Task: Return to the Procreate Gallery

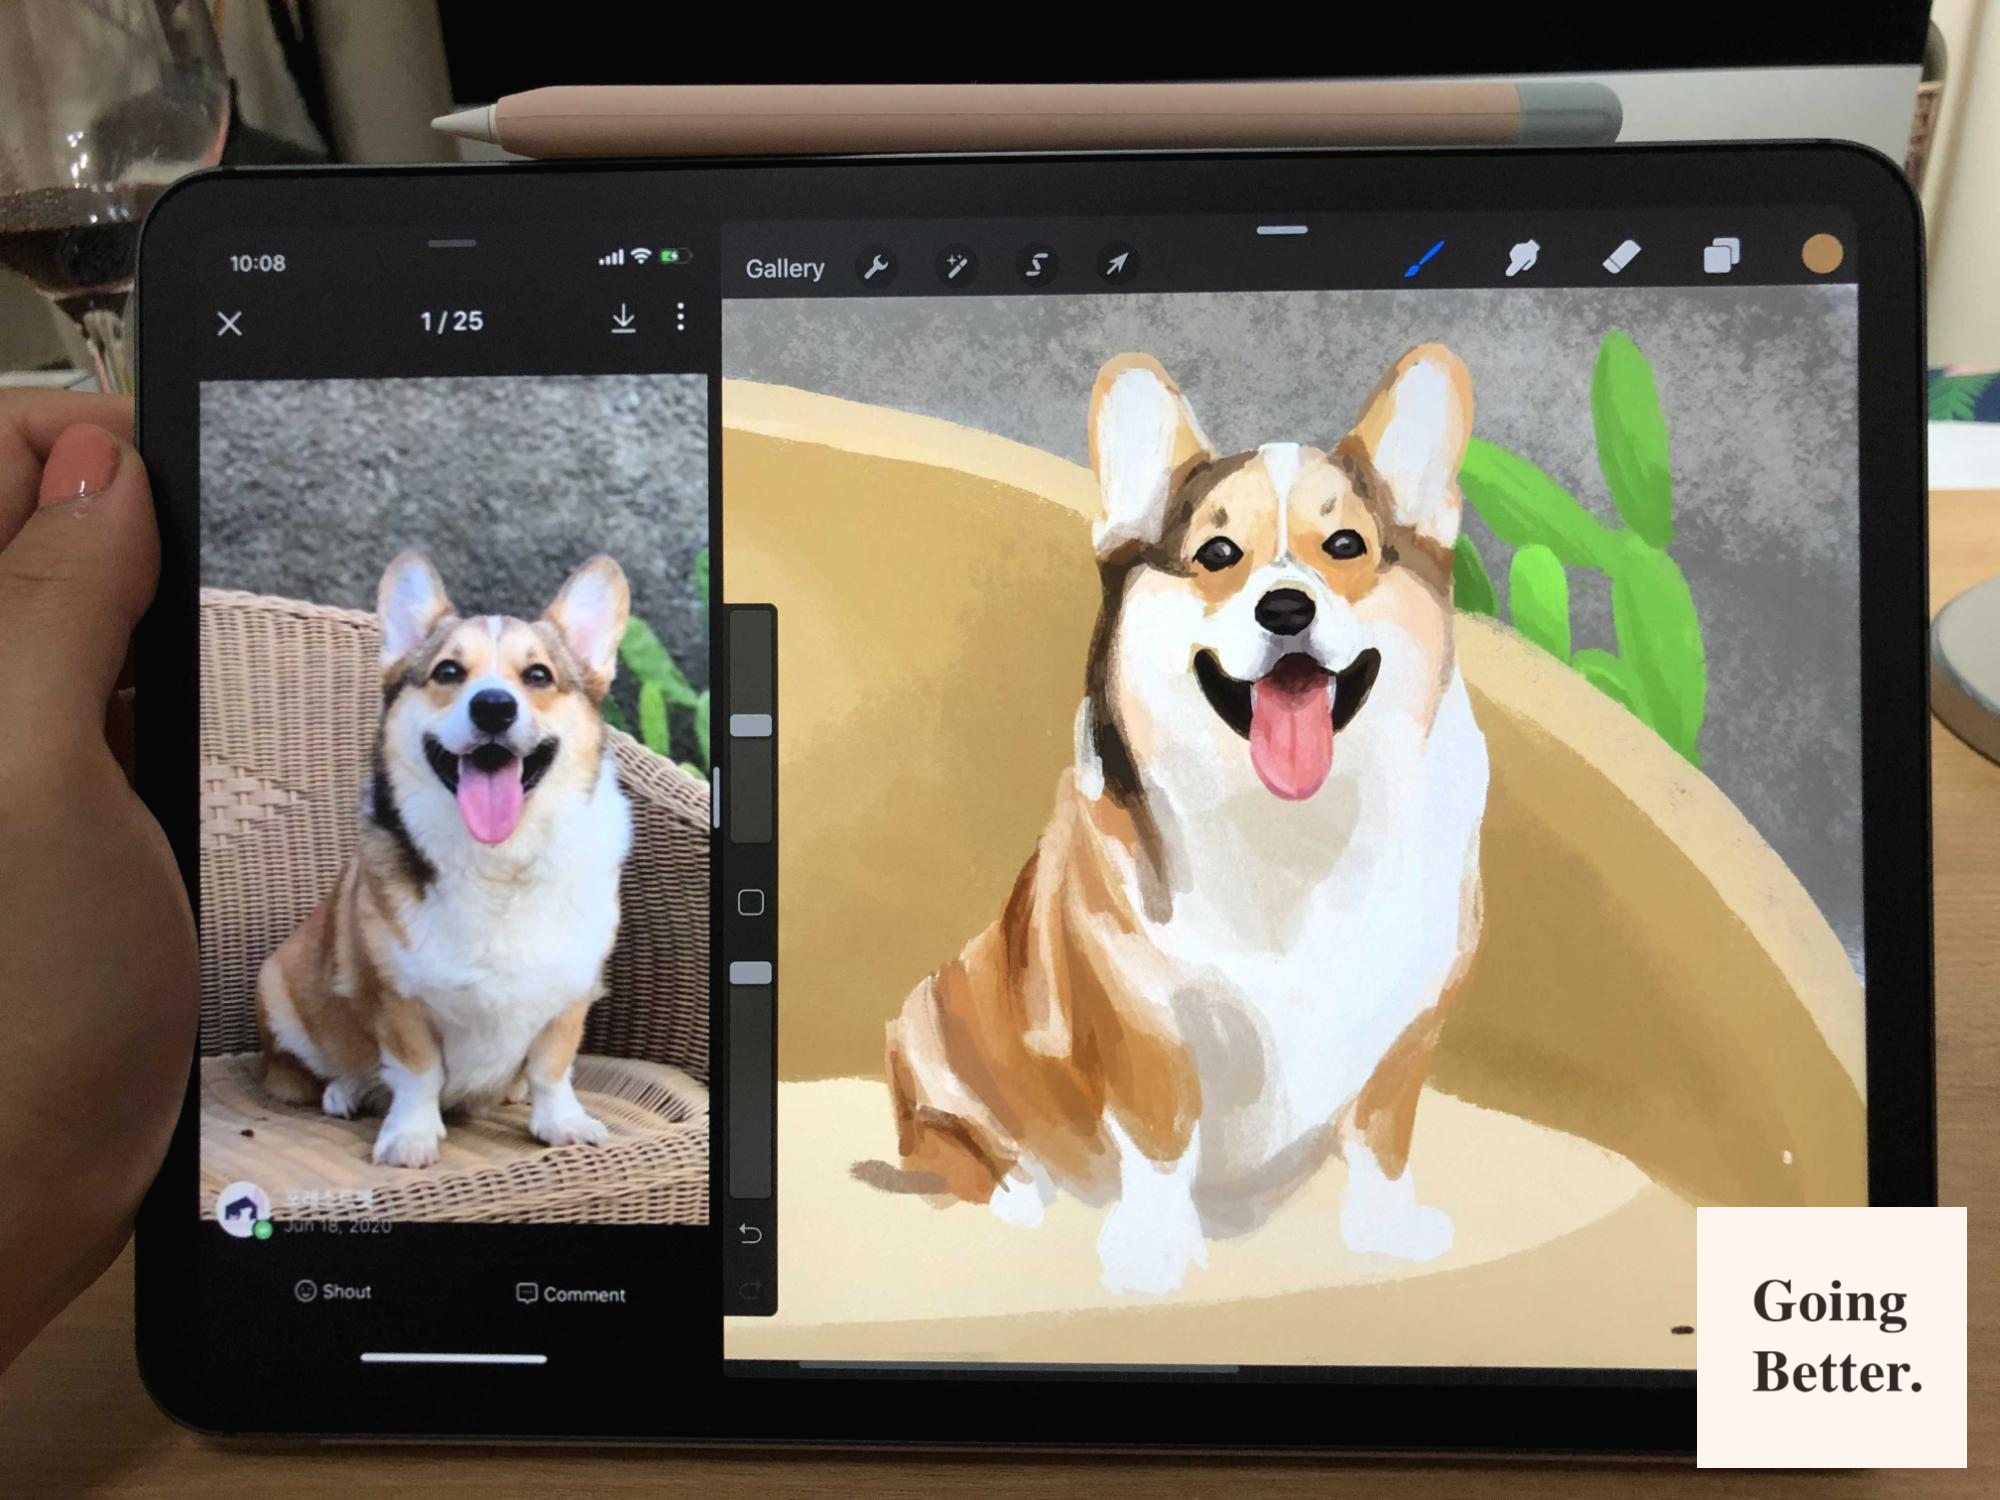Action: (x=785, y=269)
